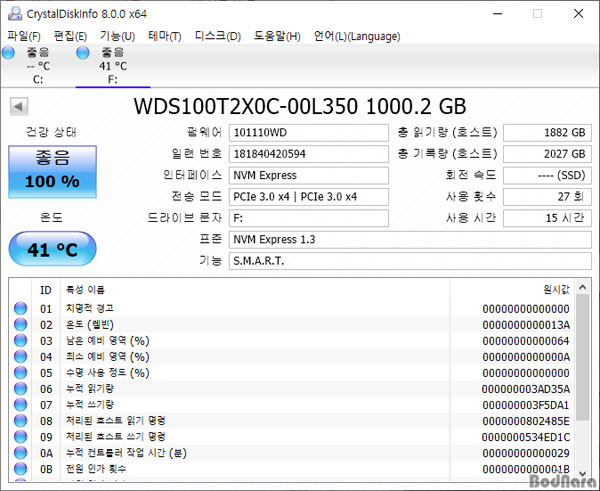The width and height of the screenshot is (600, 491).
Task: Select row 남은 예비 영역 (%)
Action: [x=292, y=341]
